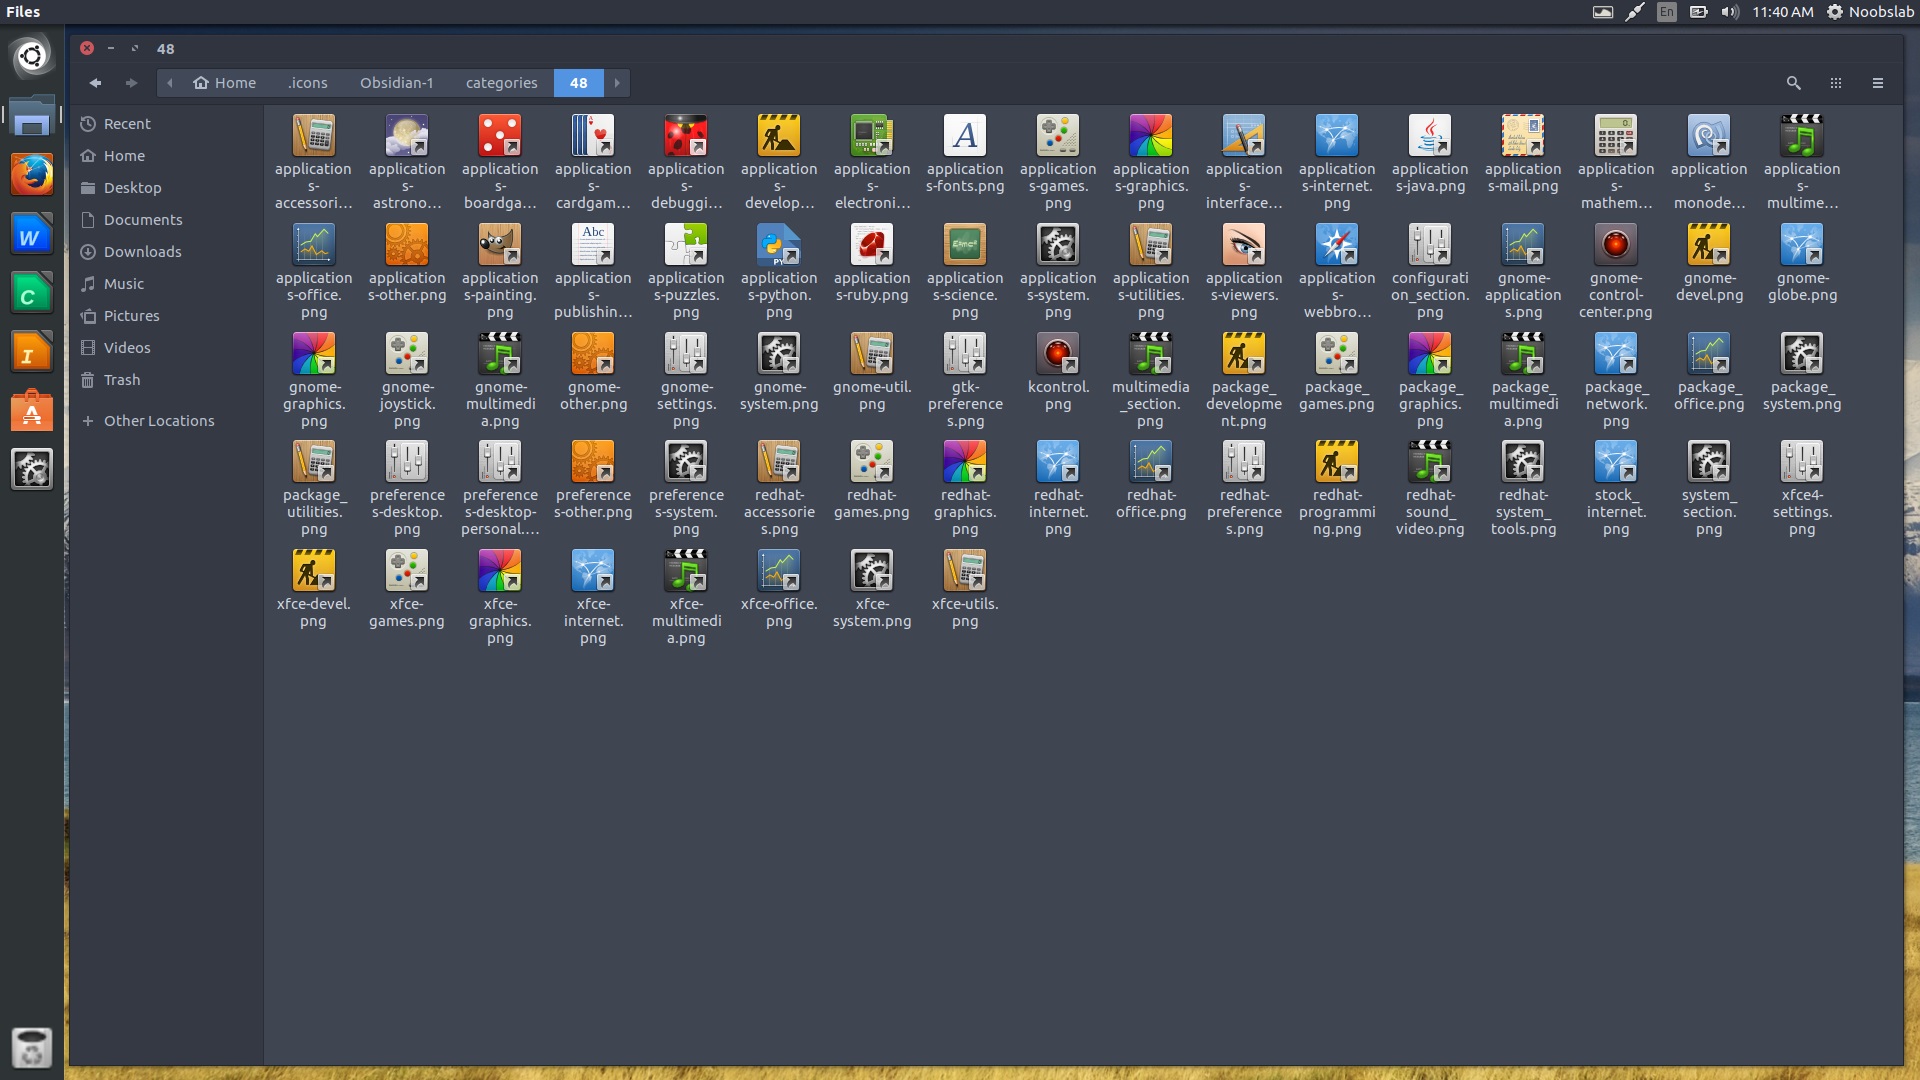Click the breadcrumb overflow arrow on the right
This screenshot has width=1920, height=1080.
click(x=618, y=83)
